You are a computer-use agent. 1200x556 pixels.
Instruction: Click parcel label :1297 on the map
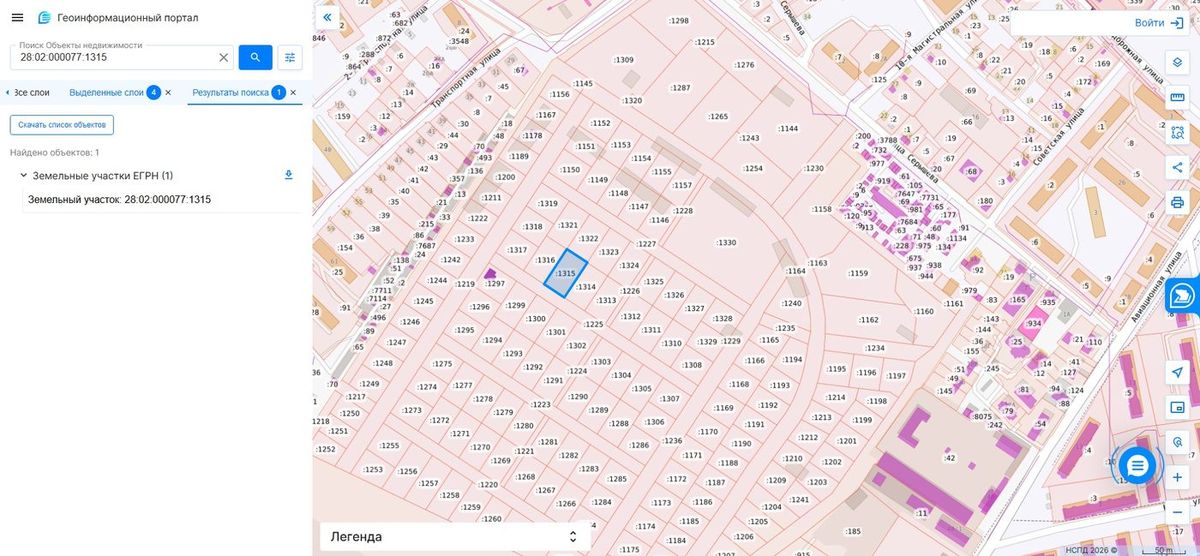tap(495, 283)
